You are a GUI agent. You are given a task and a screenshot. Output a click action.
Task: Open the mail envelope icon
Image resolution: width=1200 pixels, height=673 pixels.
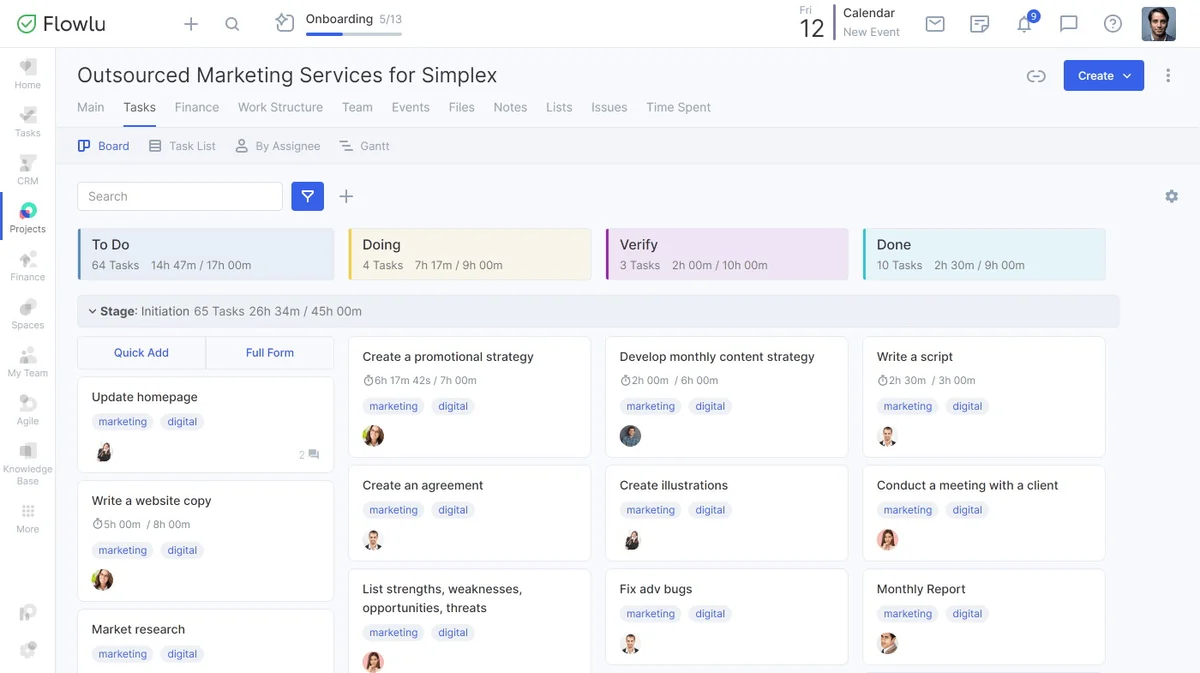coord(935,24)
